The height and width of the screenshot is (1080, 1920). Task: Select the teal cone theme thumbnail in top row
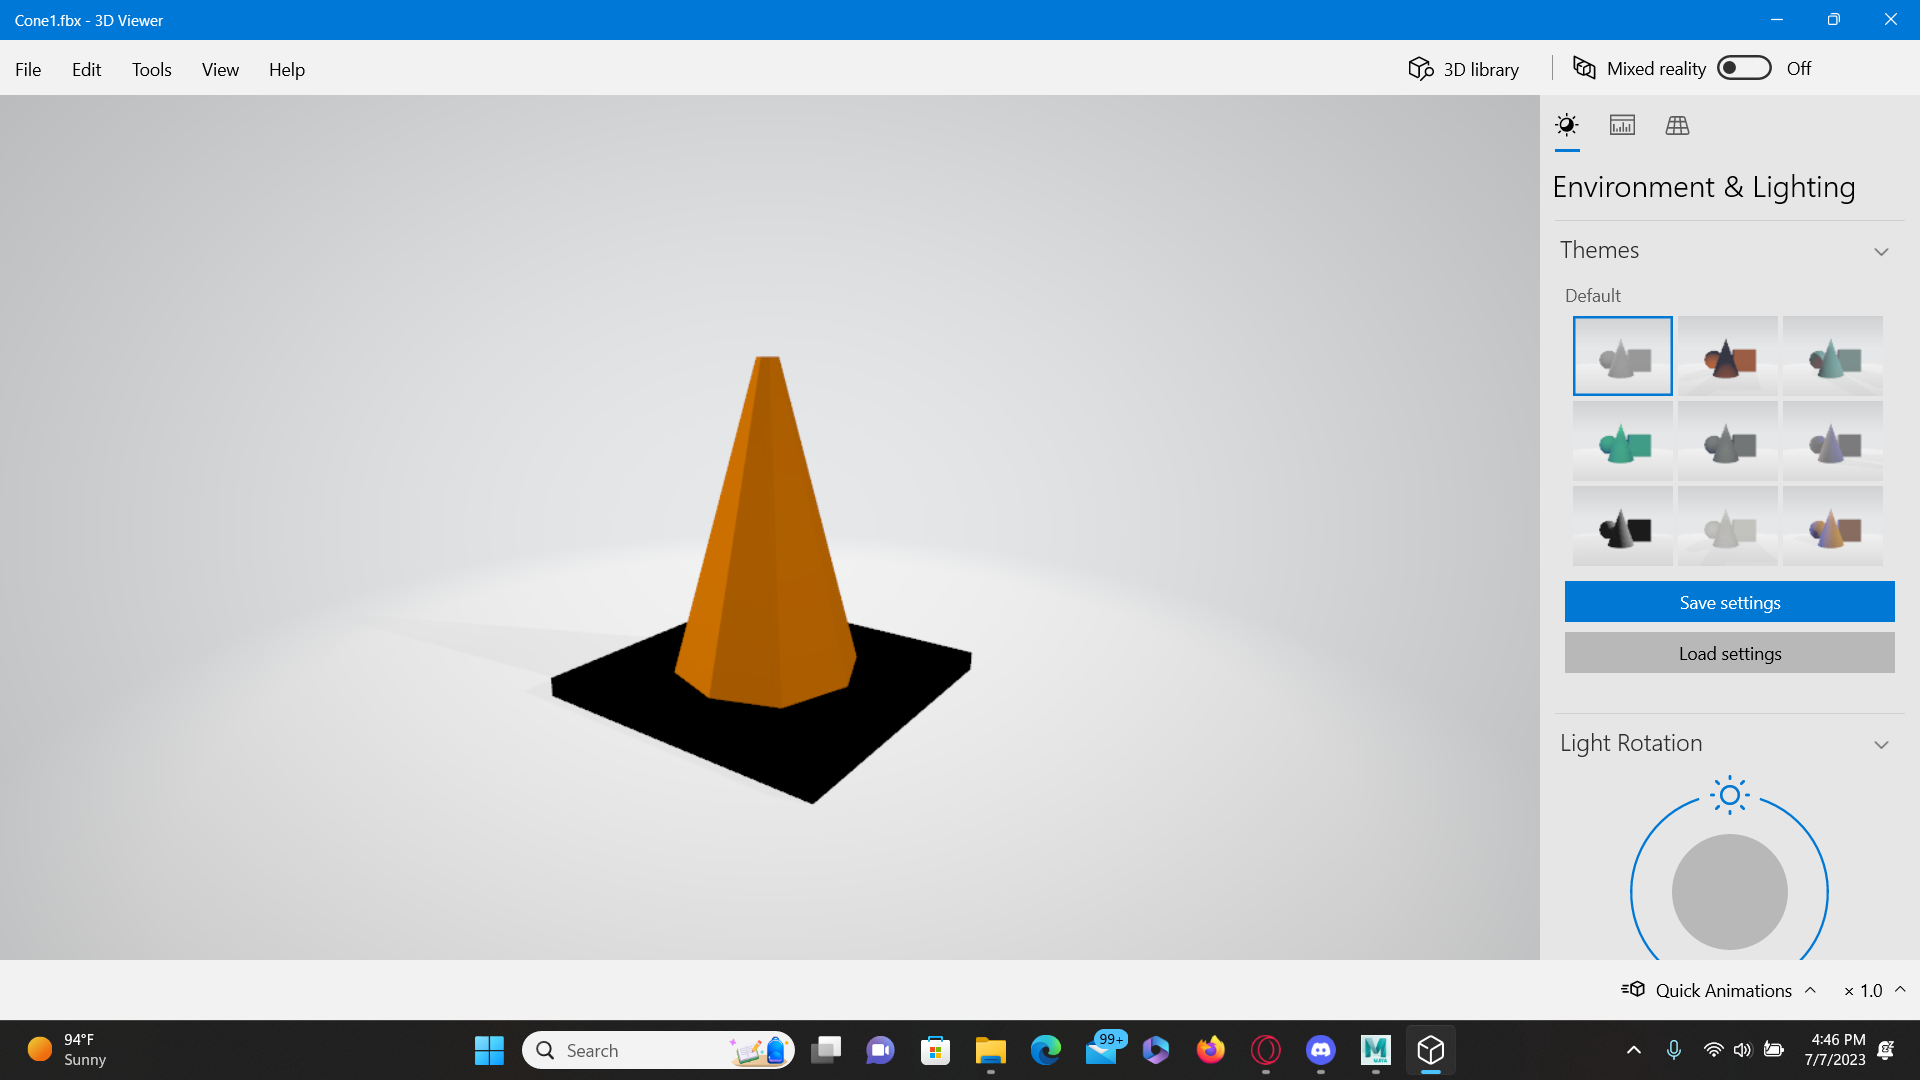(x=1832, y=356)
